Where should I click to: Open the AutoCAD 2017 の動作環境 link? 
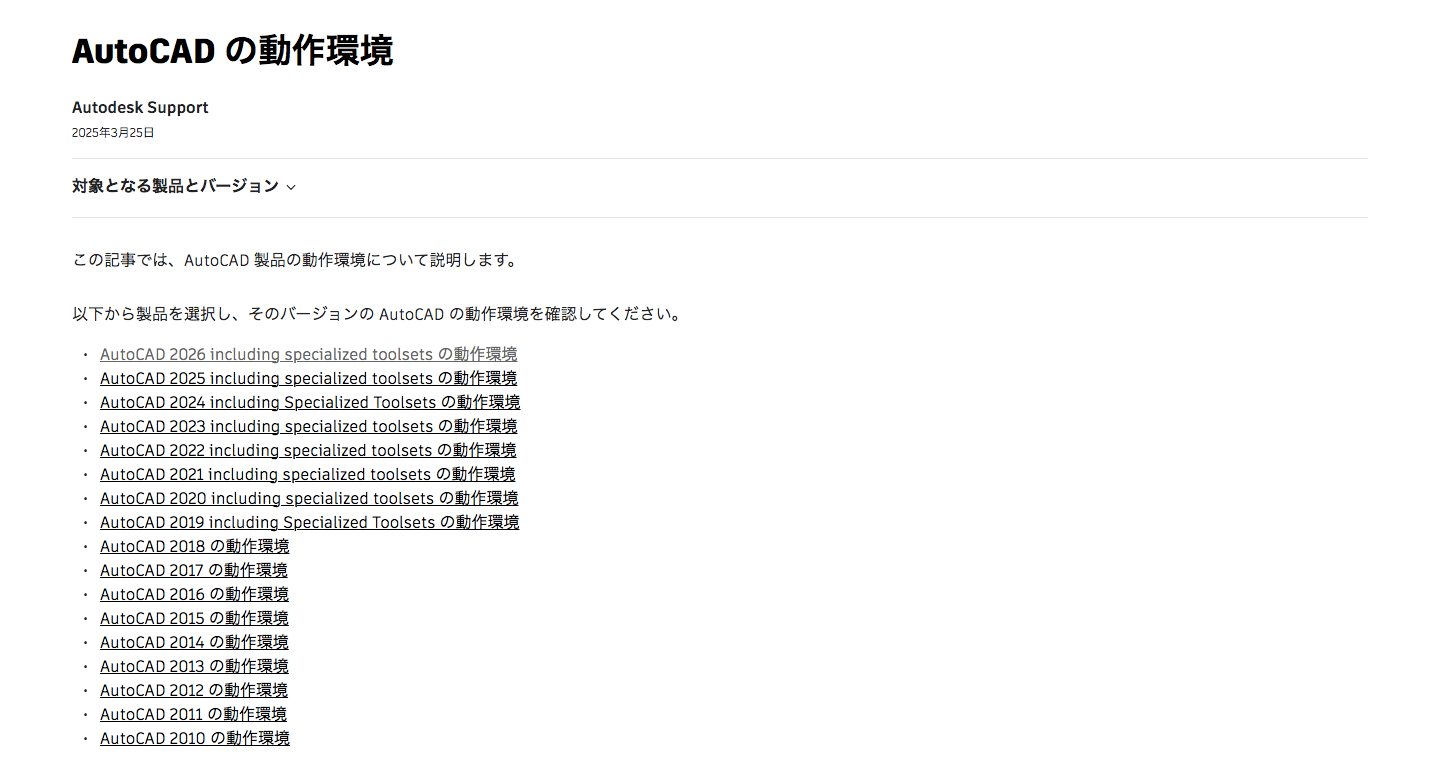coord(193,570)
